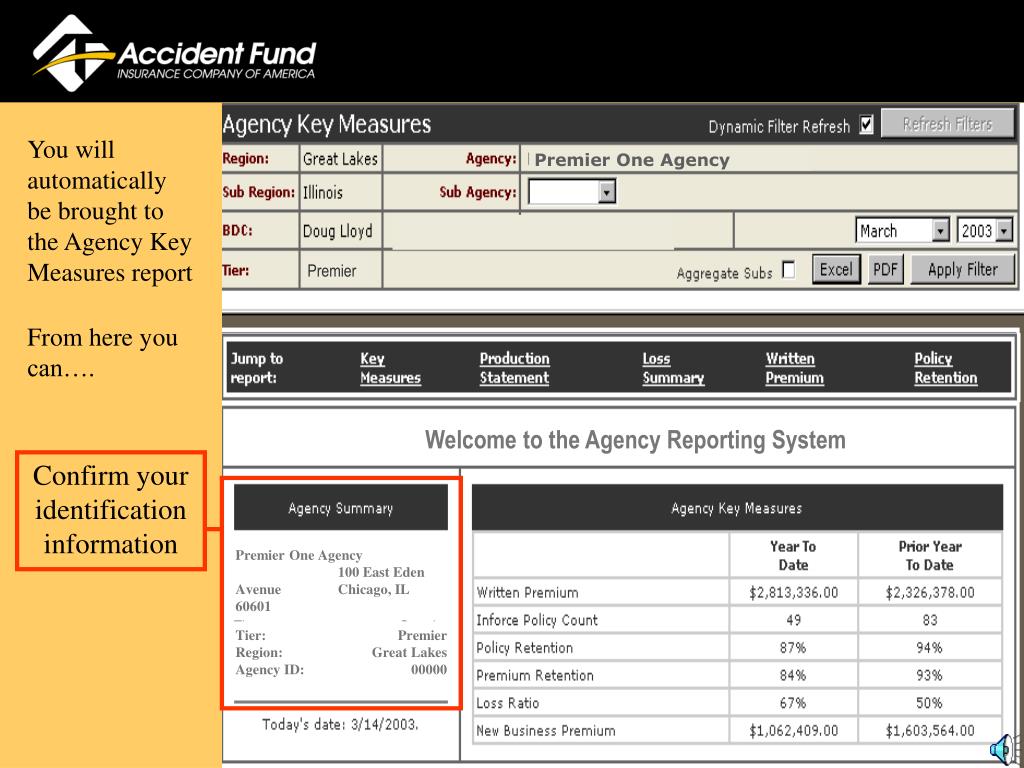
Task: Export the report with PDF button
Action: [886, 269]
